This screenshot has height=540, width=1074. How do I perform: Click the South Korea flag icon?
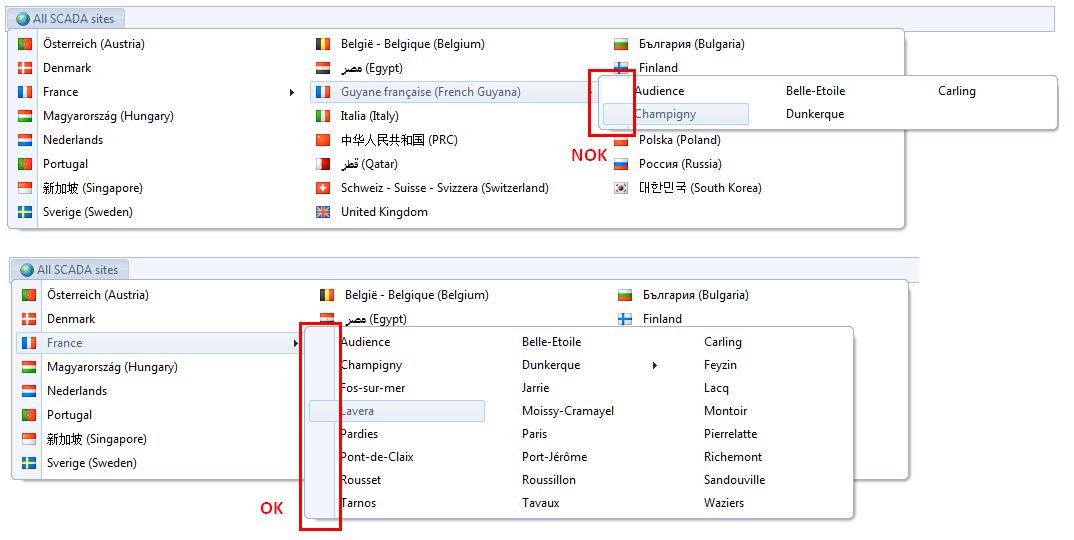(x=621, y=188)
